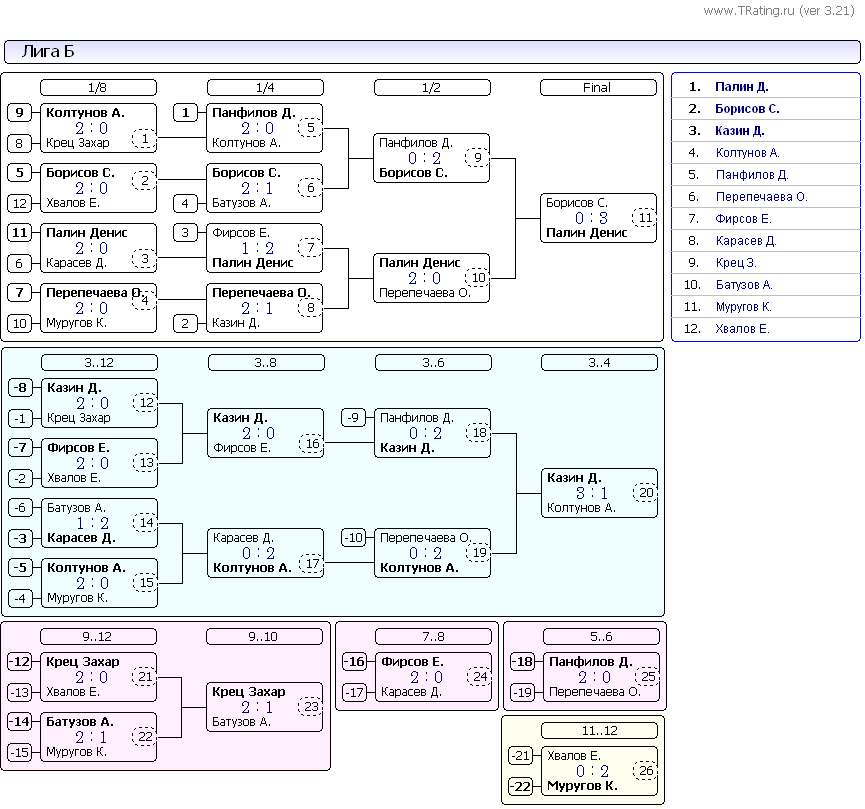
Task: Select the 5..6 placement header
Action: (x=601, y=636)
